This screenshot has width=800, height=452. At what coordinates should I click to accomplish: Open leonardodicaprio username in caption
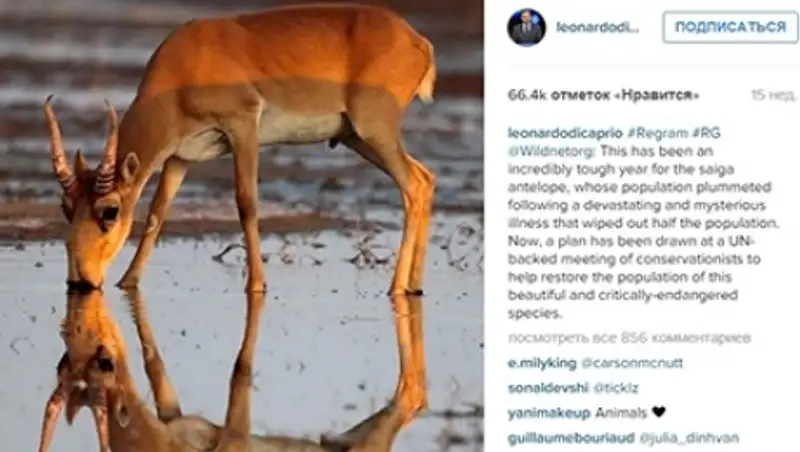click(x=565, y=133)
